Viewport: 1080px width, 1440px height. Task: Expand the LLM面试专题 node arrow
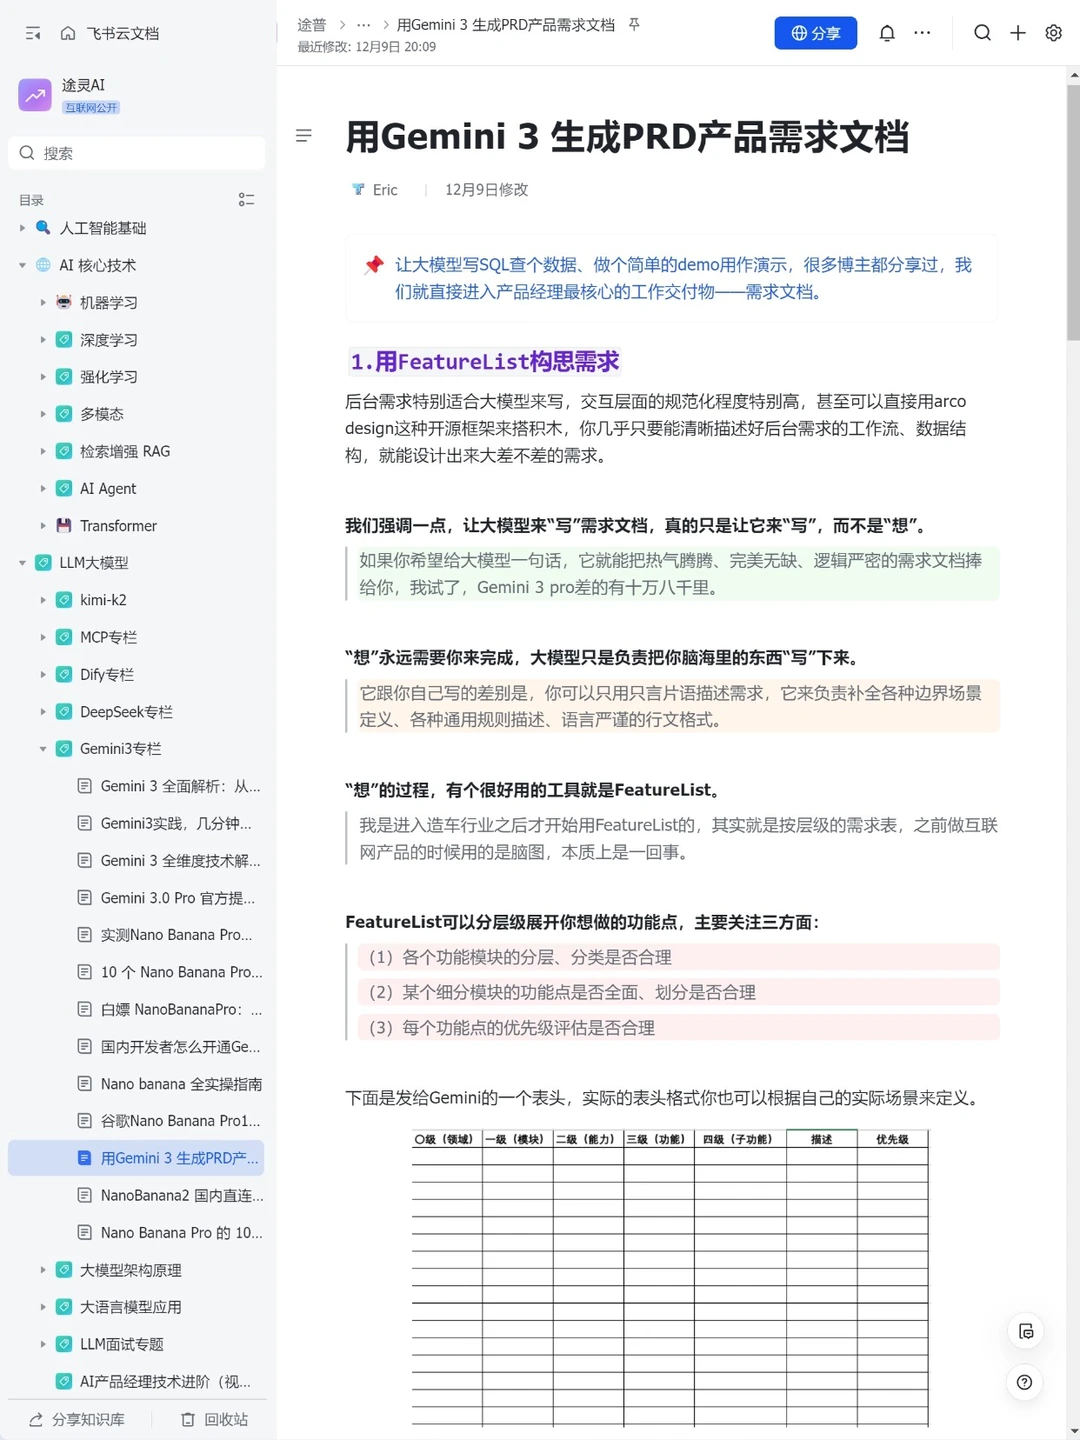(x=43, y=1344)
